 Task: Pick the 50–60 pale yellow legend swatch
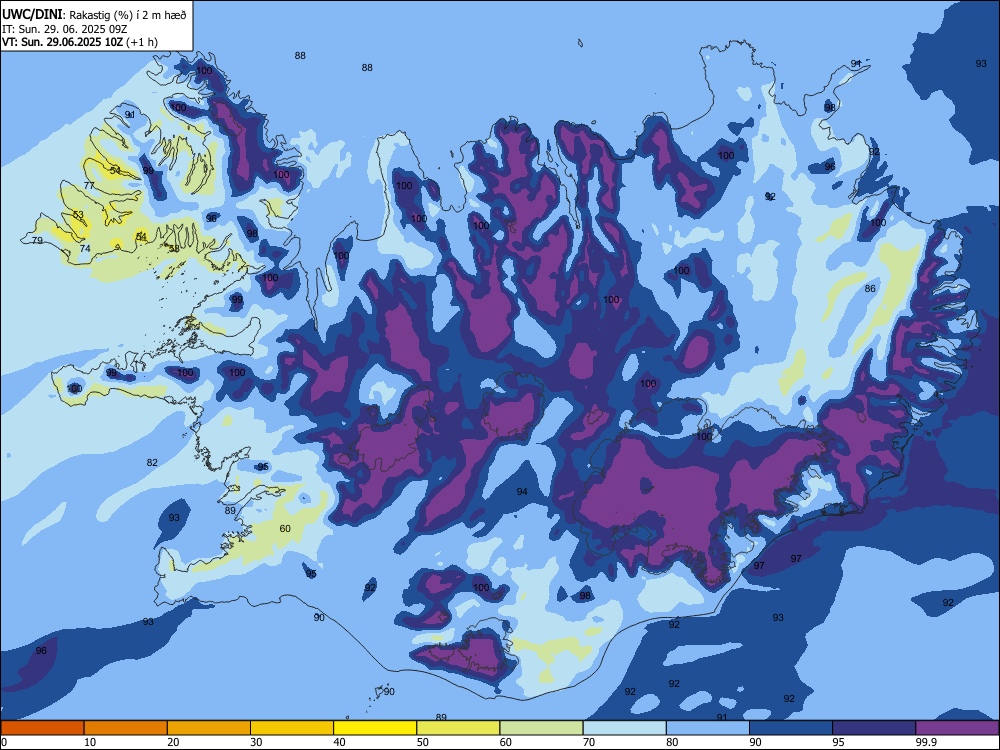458,728
